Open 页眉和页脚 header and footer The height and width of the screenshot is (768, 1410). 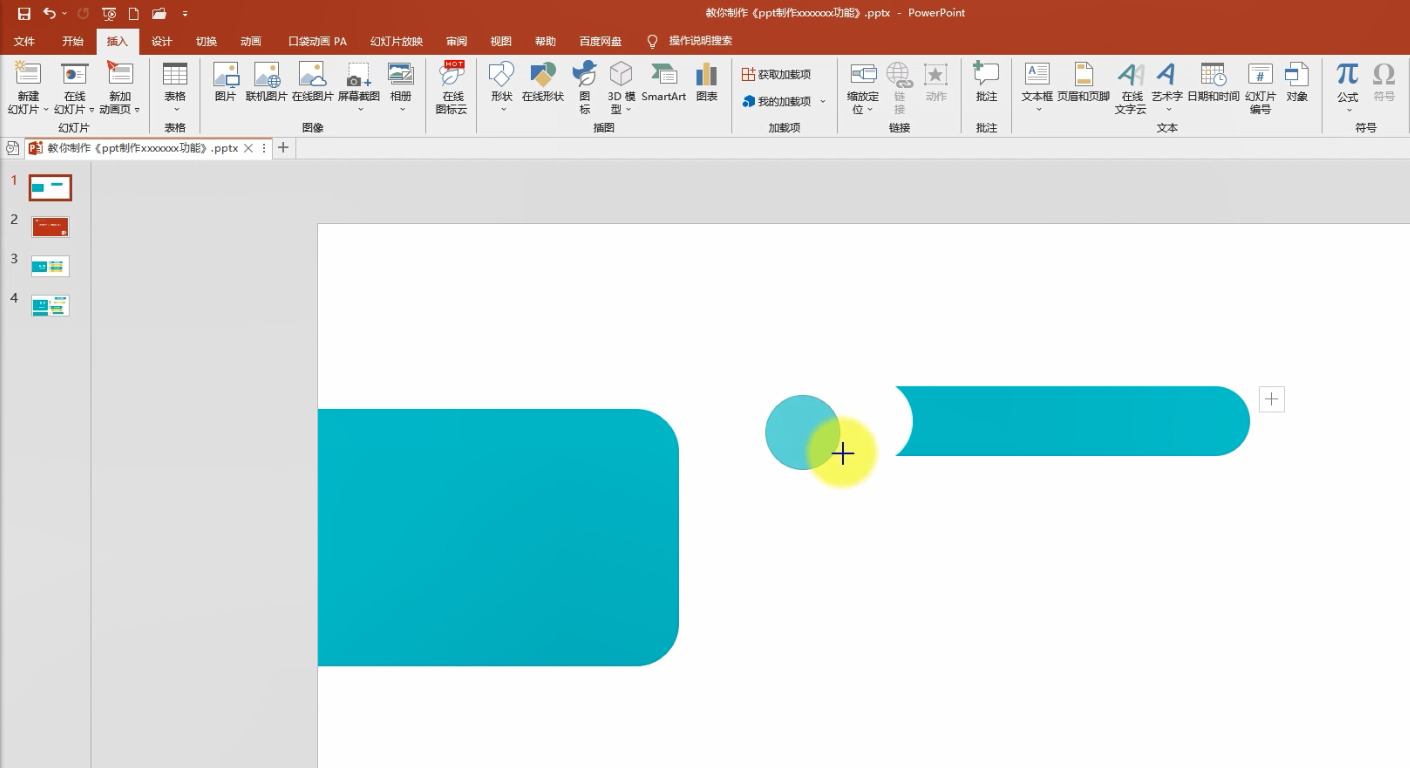[1084, 82]
